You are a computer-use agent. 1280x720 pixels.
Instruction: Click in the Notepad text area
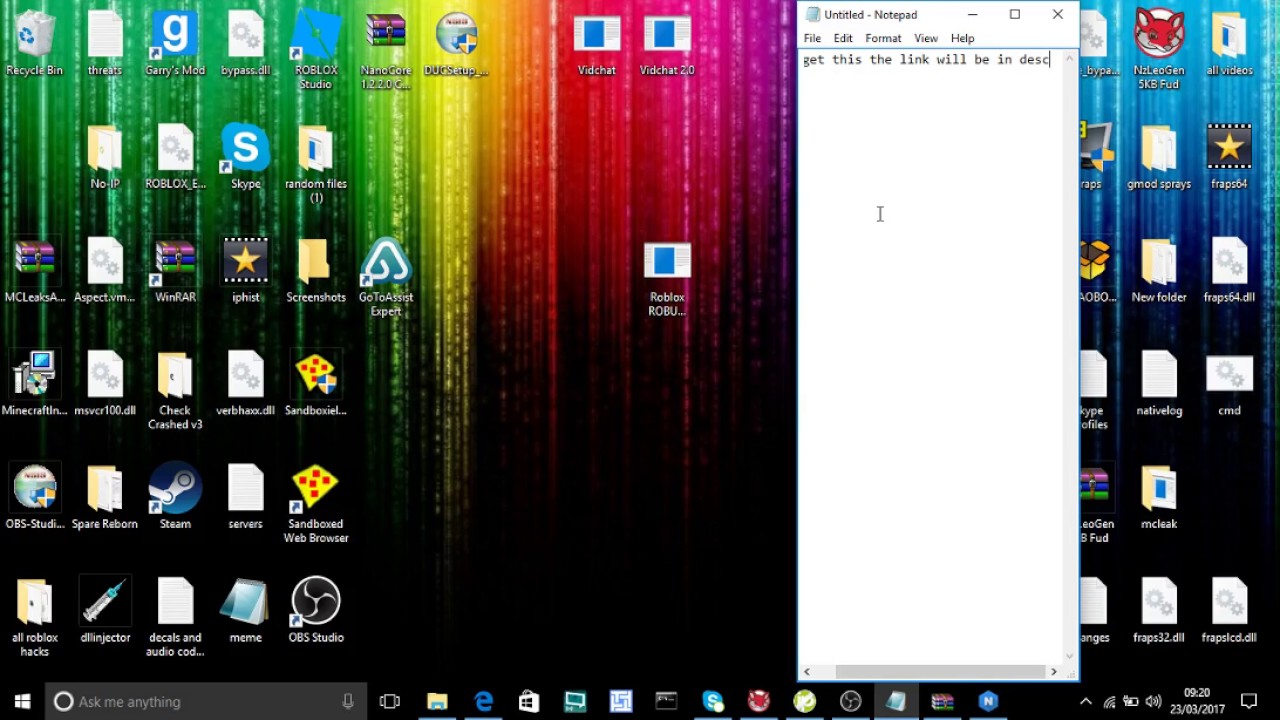click(930, 358)
